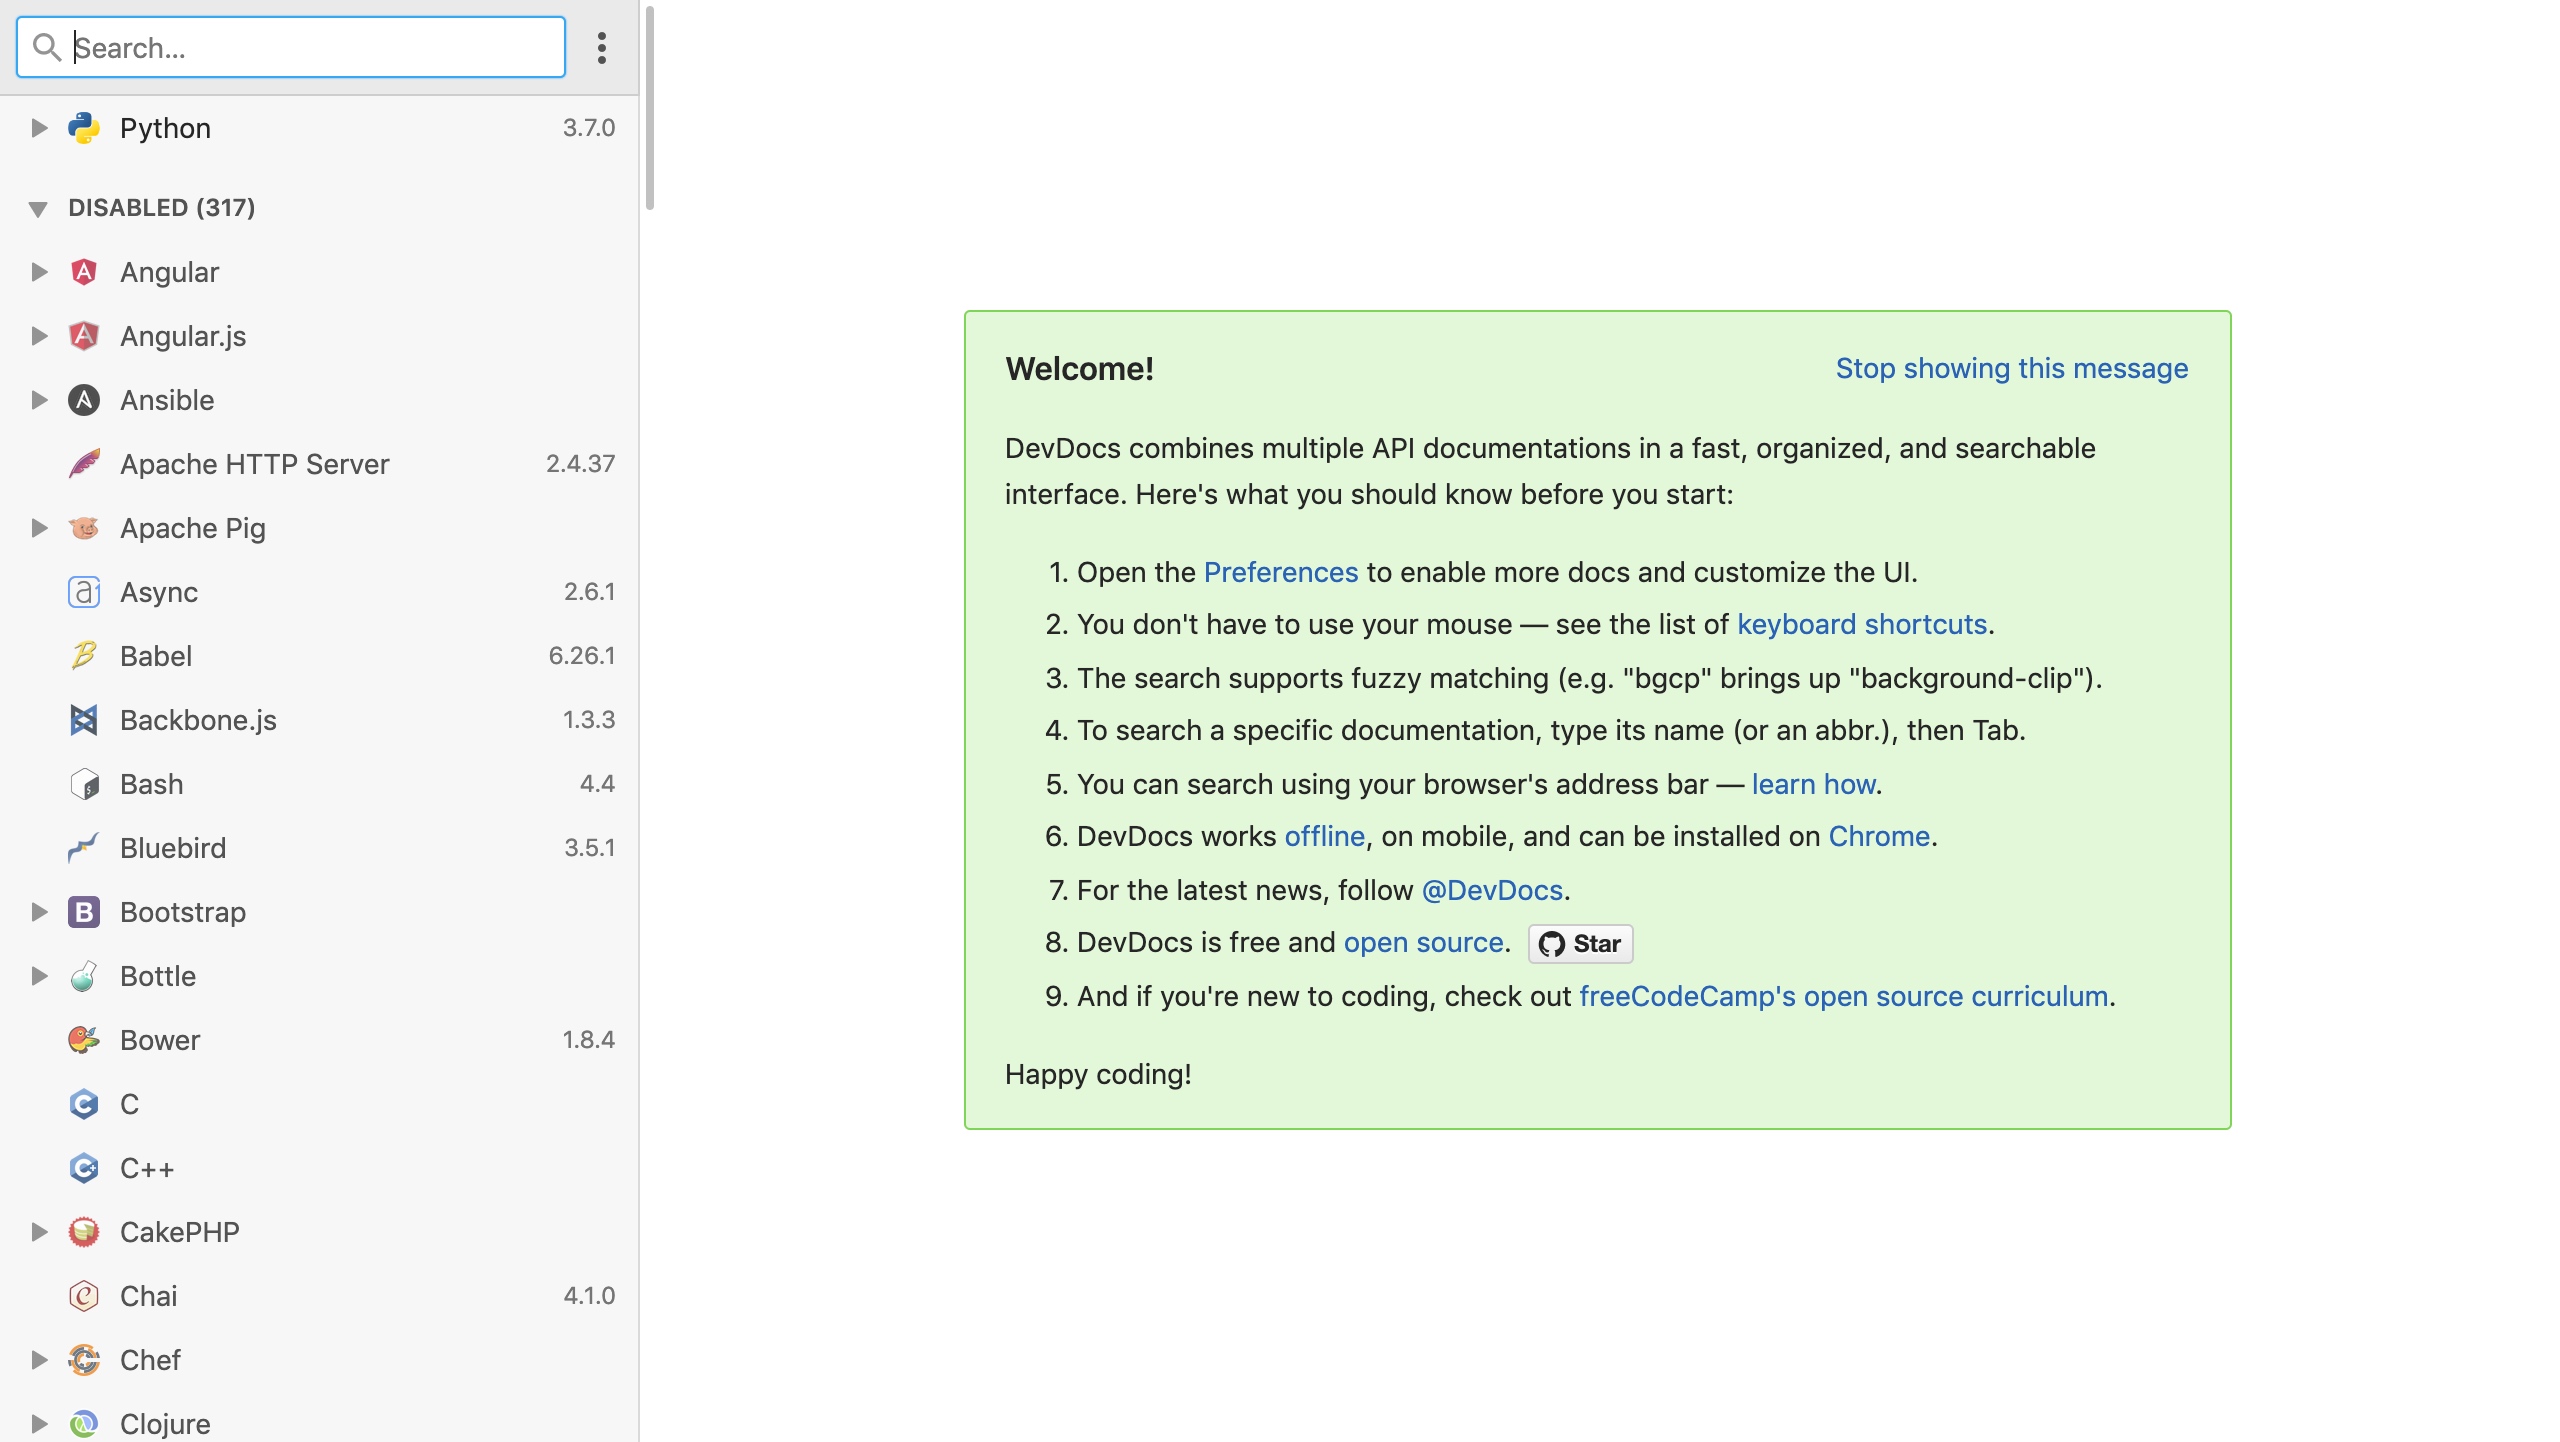Click the Python logo icon
2560x1442 pixels.
pyautogui.click(x=84, y=128)
